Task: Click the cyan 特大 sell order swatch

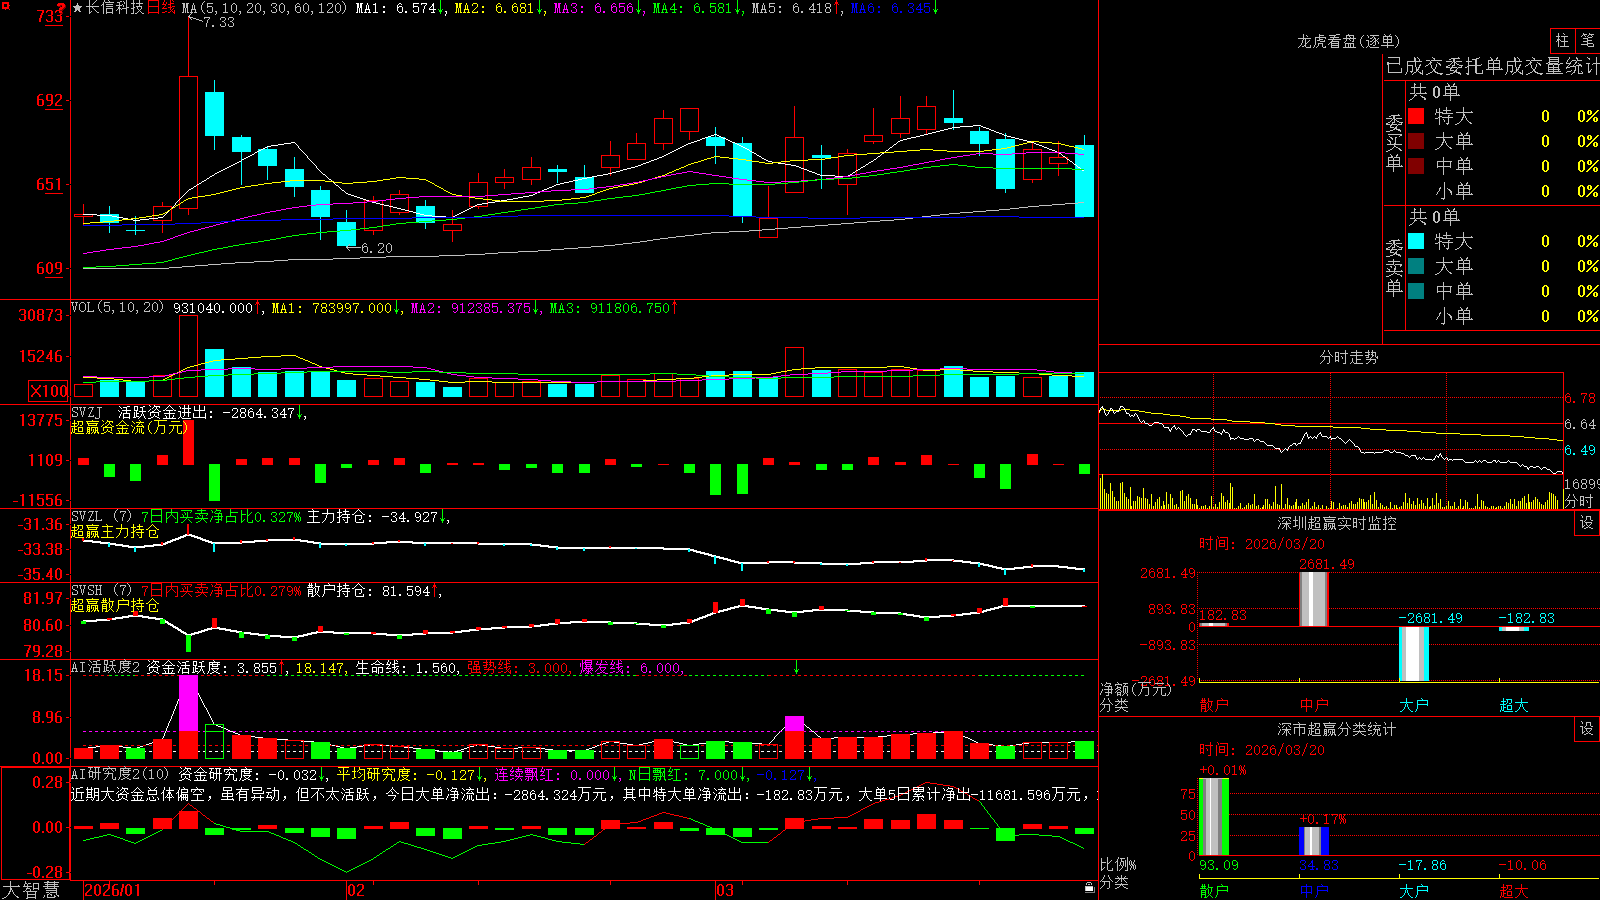Action: 1416,241
